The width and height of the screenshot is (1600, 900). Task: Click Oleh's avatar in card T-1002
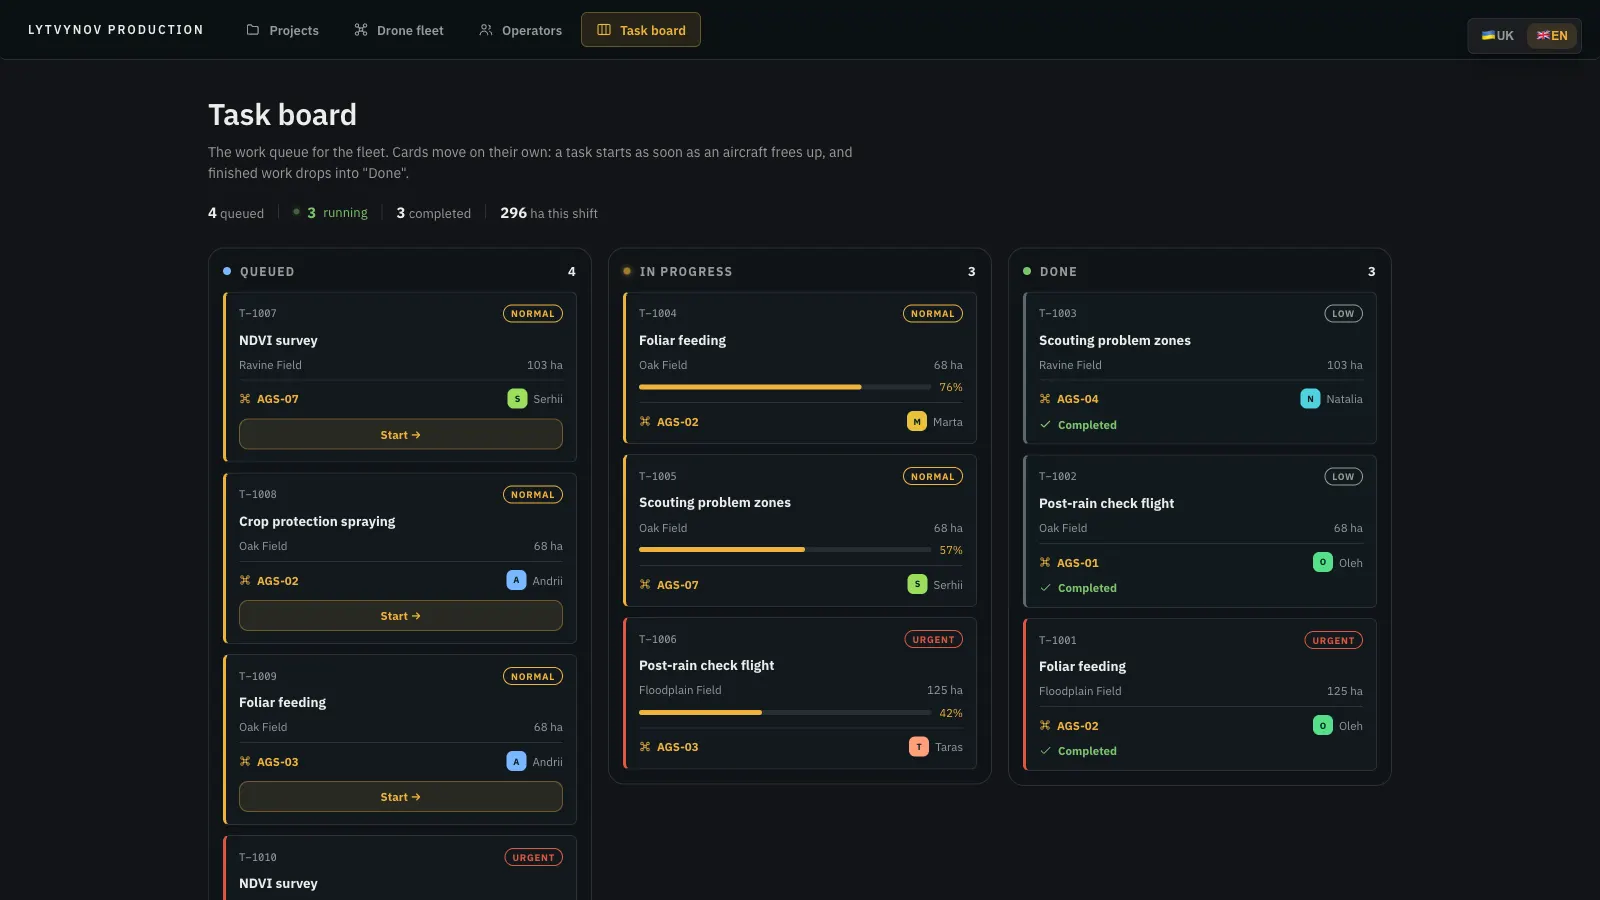tap(1323, 562)
